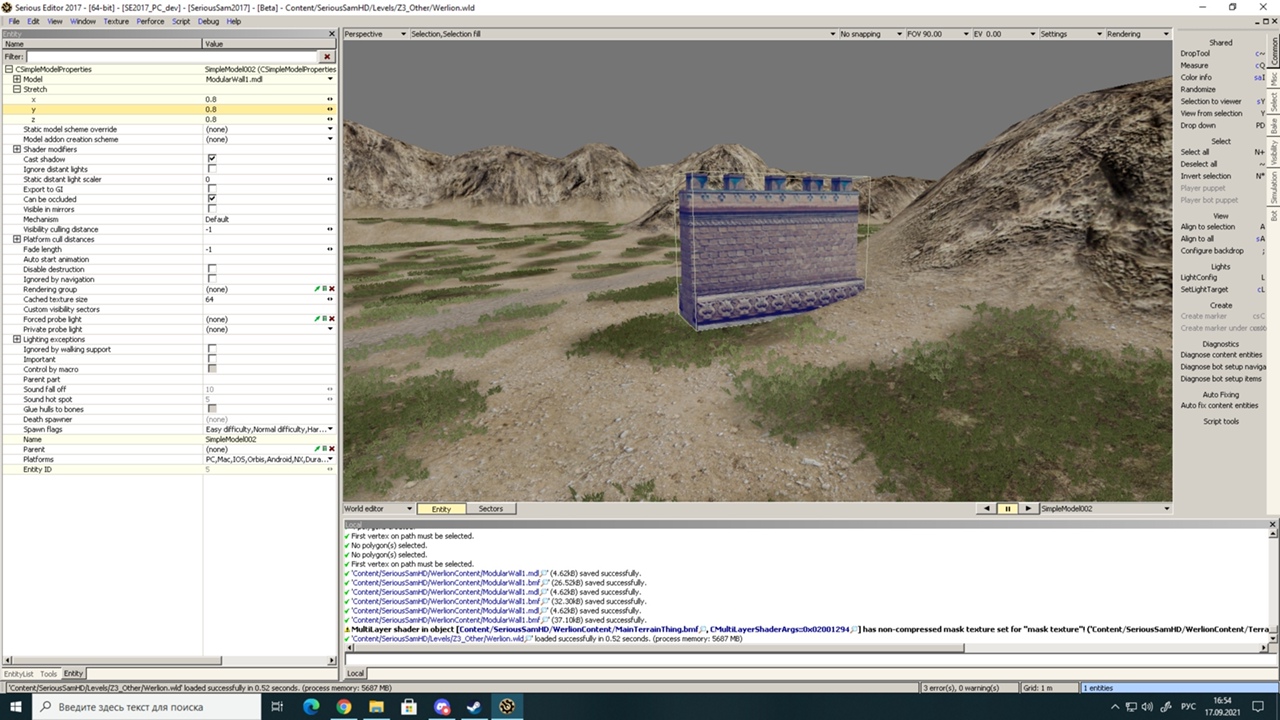
Task: Close the Local log panel
Action: pos(1274,524)
